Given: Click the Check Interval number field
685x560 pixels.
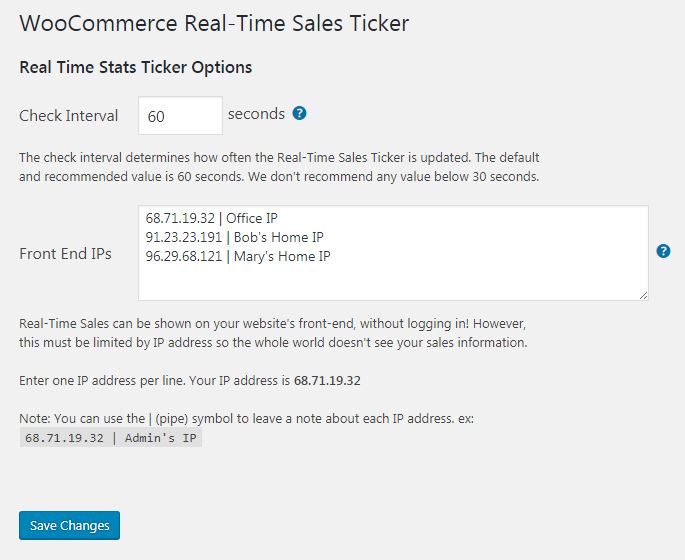Looking at the screenshot, I should 180,116.
